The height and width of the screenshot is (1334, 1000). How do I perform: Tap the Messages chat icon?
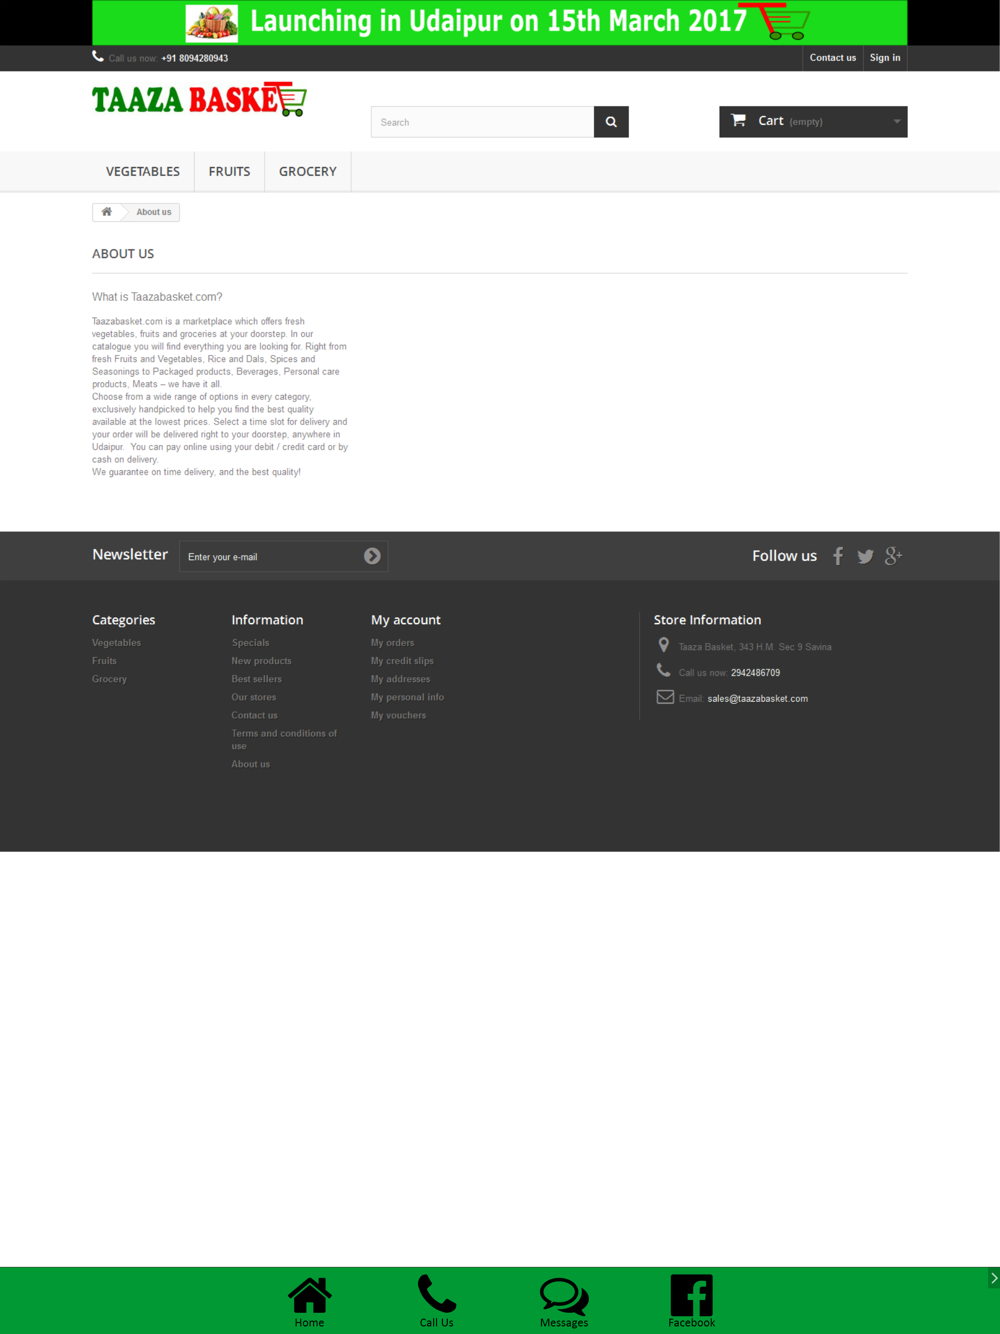564,1302
